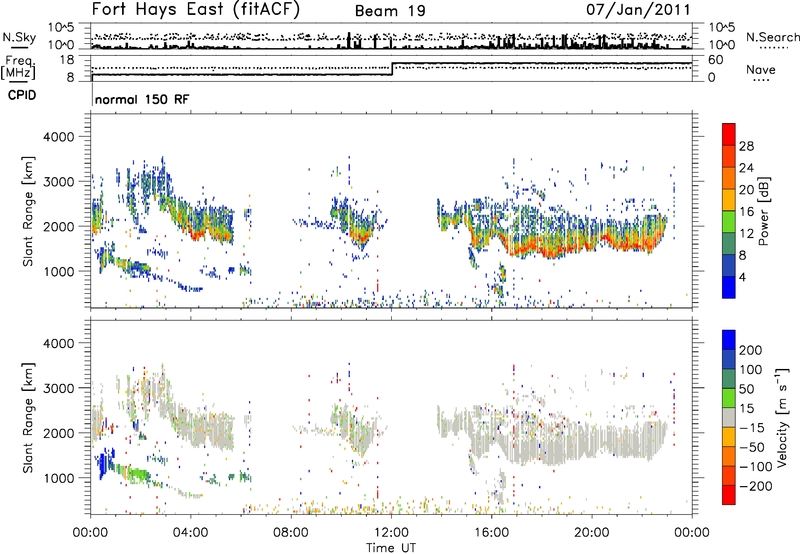The height and width of the screenshot is (554, 800).
Task: Pick the gray segment of velocity colorbar
Action: coord(729,418)
